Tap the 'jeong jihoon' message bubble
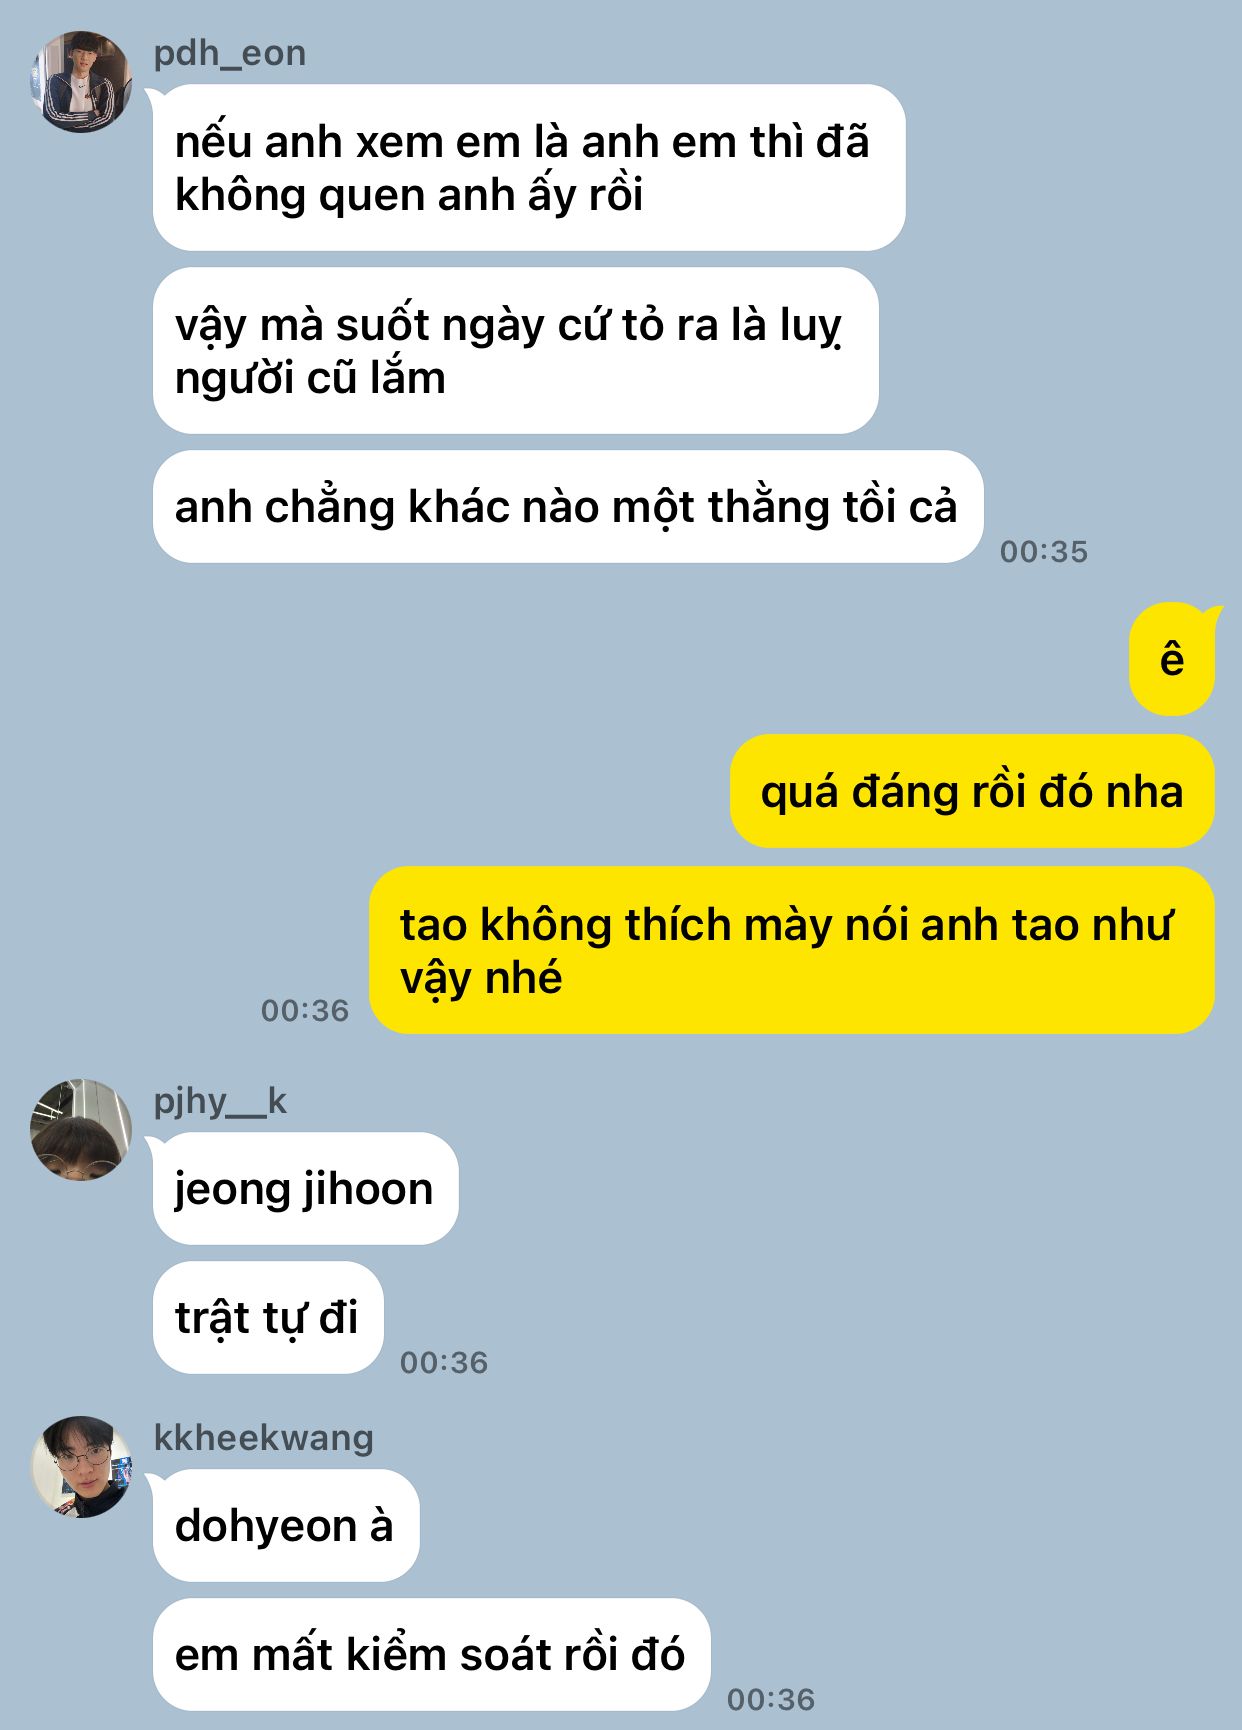 tap(305, 1189)
